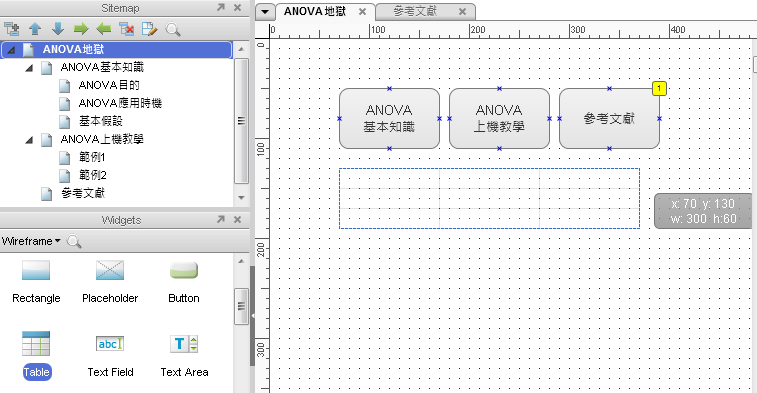The image size is (757, 393).
Task: Click the ANOVA 基本知識 canvas button
Action: click(x=389, y=118)
